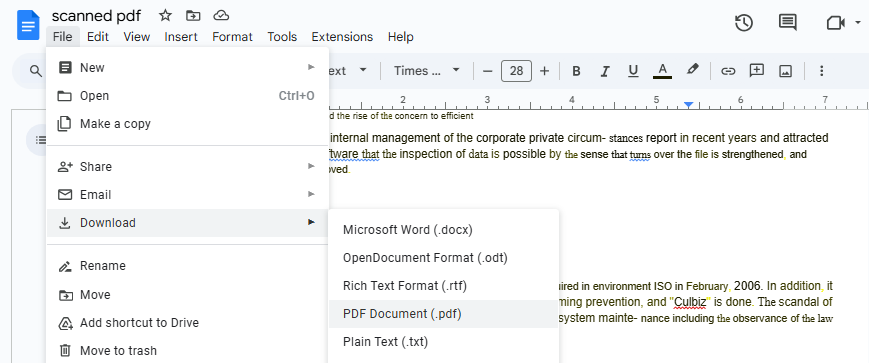The height and width of the screenshot is (363, 869).
Task: Choose Open in the File menu
Action: [x=187, y=96]
